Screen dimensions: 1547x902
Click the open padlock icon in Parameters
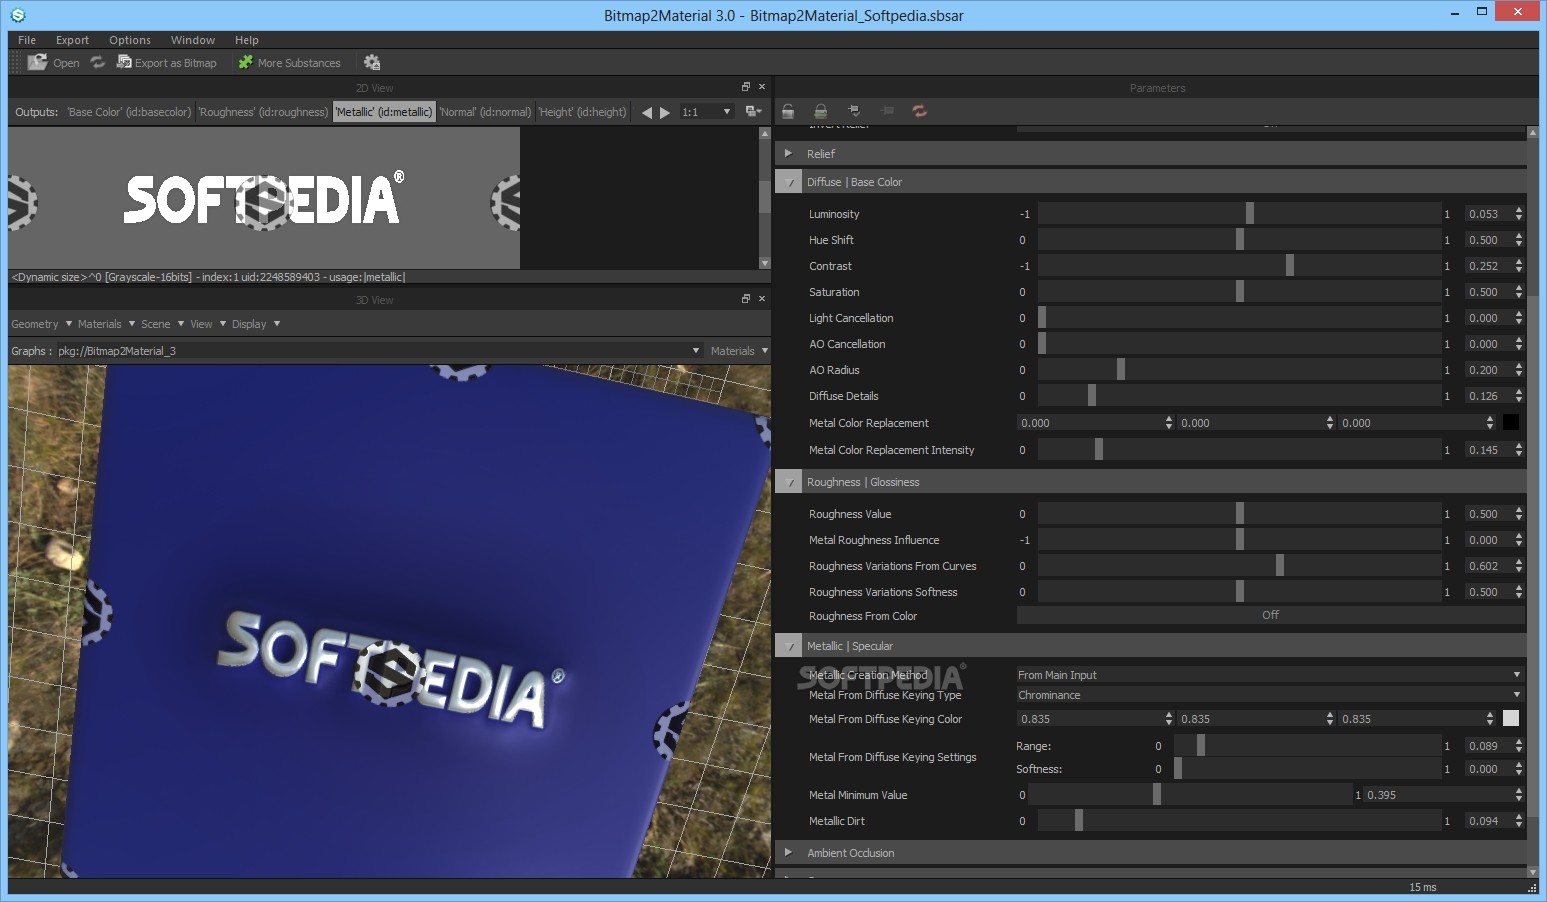788,111
